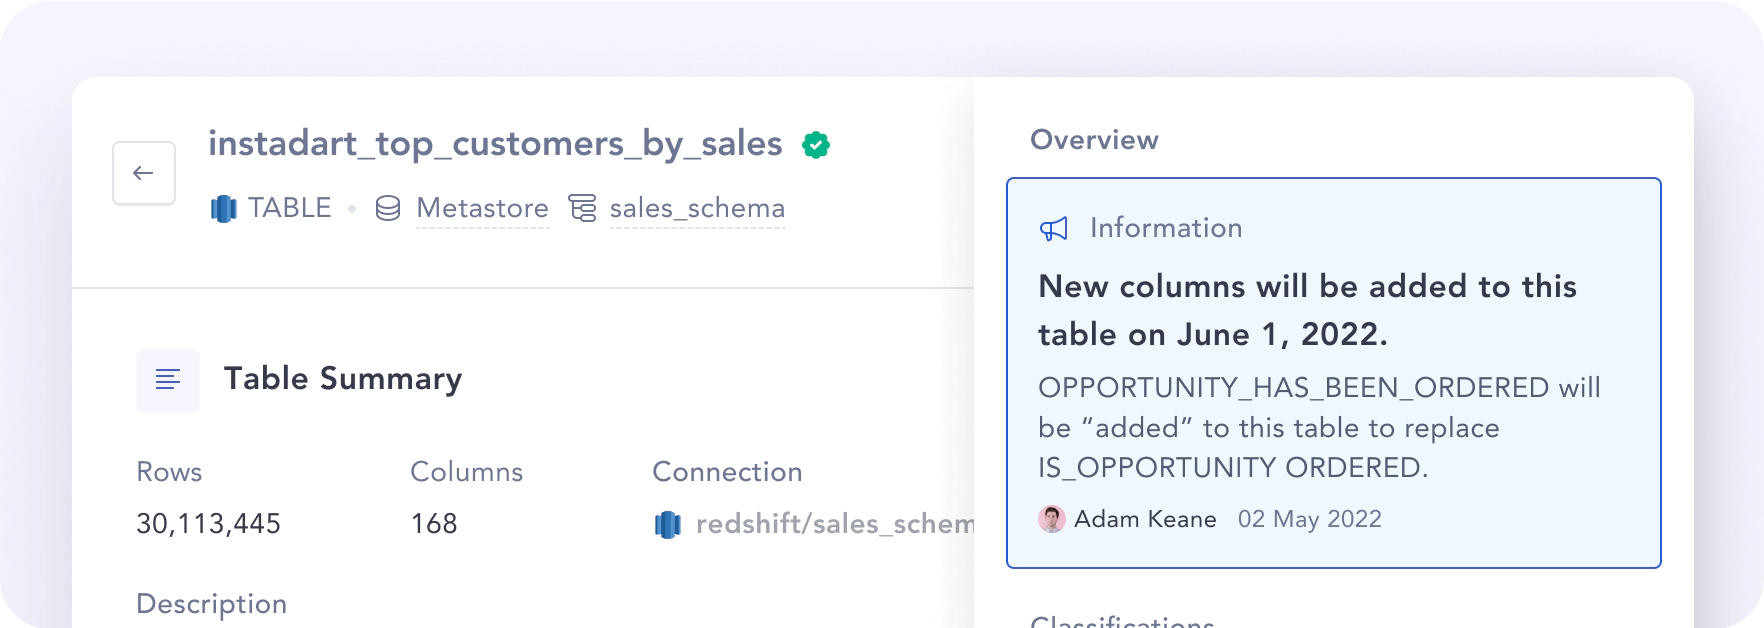
Task: Click the 168 columns value
Action: 434,524
